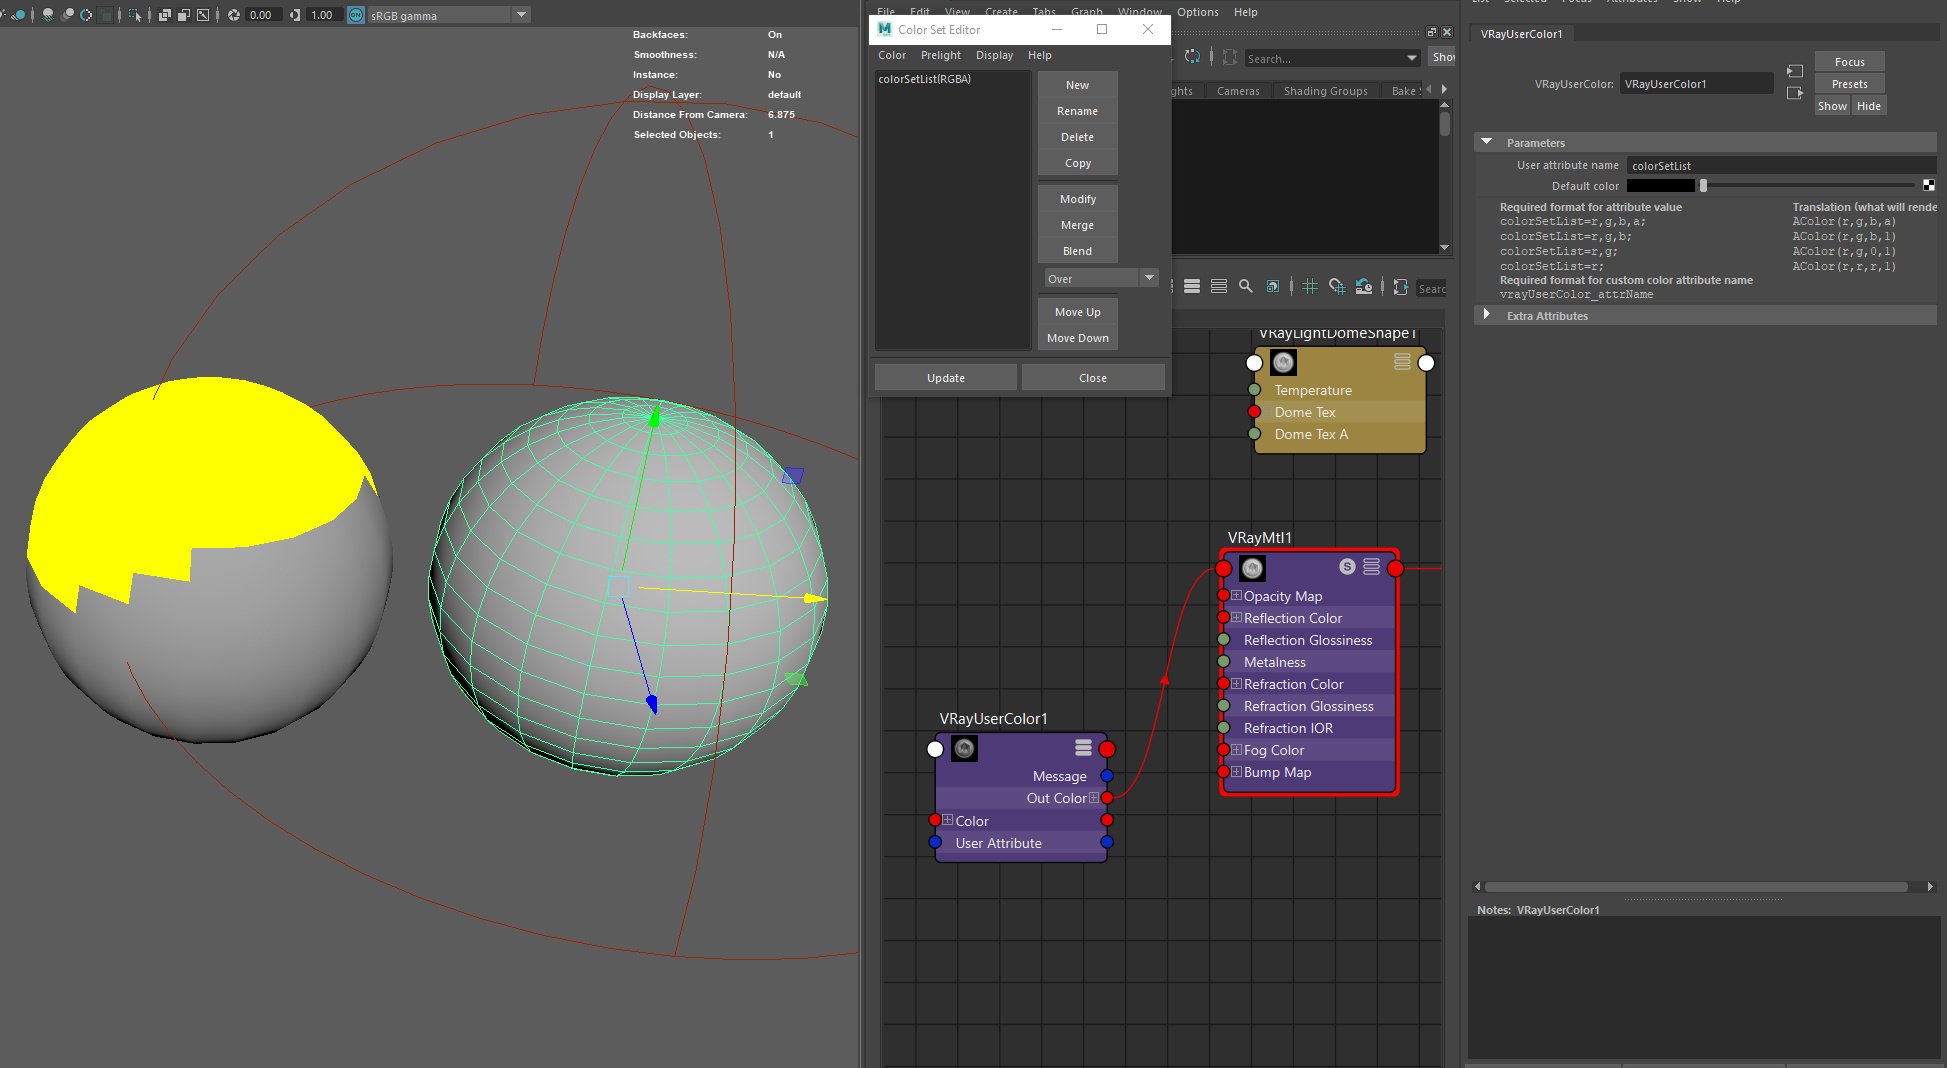The width and height of the screenshot is (1947, 1068).
Task: Toggle the snap-to-grid magnet icon
Action: click(1337, 287)
